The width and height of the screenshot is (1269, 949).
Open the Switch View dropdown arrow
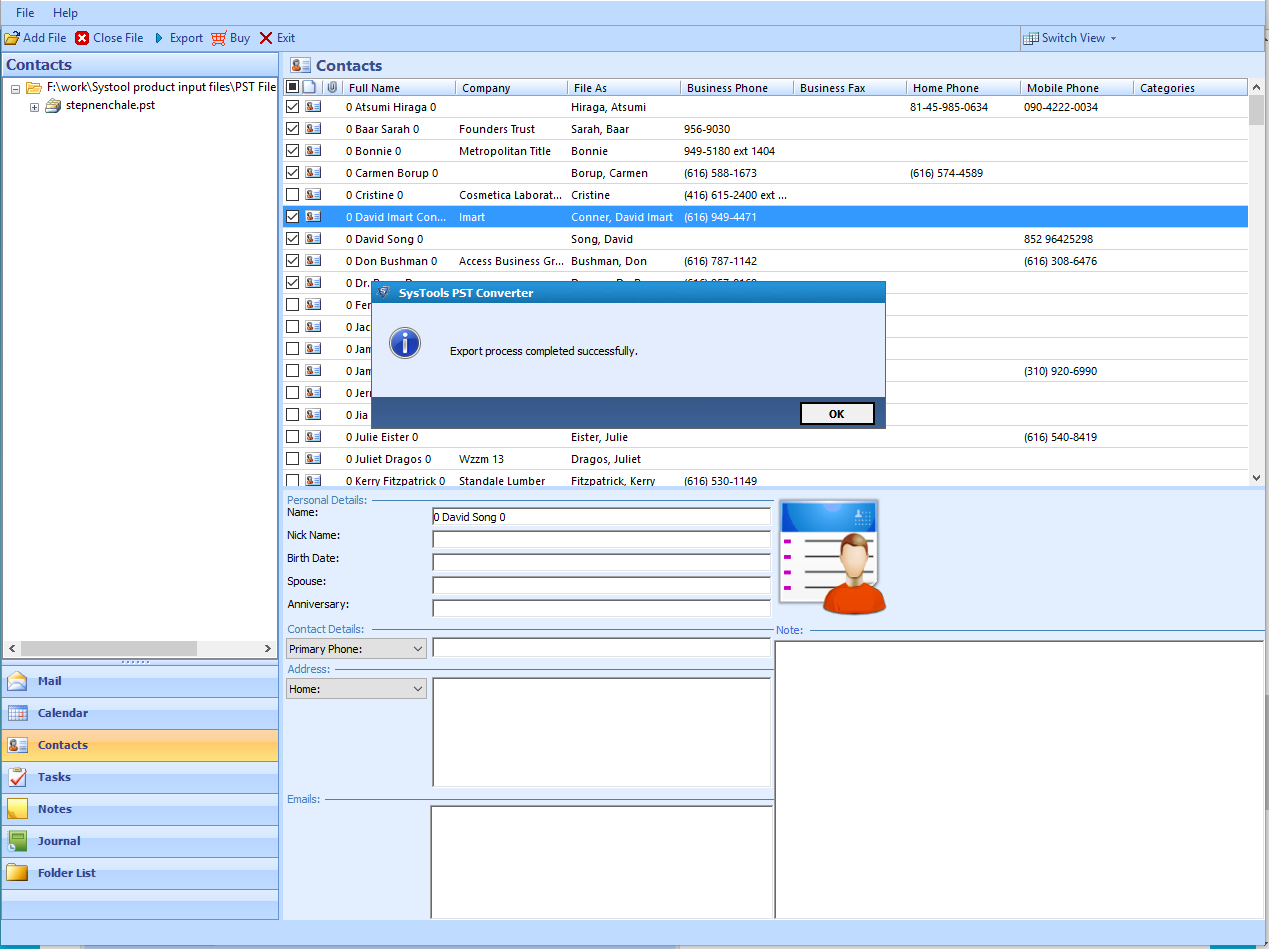(x=1113, y=39)
